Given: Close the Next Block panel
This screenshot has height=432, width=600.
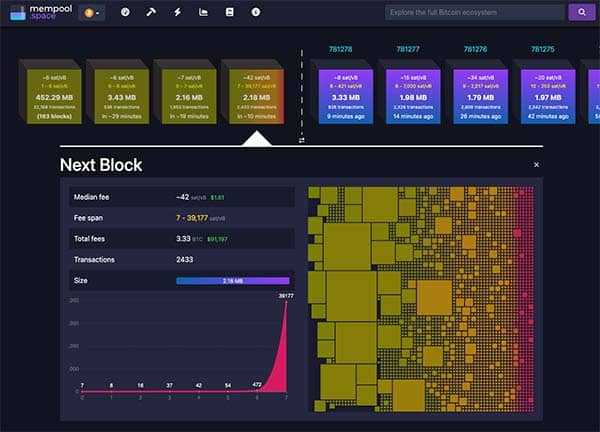Looking at the screenshot, I should 536,164.
